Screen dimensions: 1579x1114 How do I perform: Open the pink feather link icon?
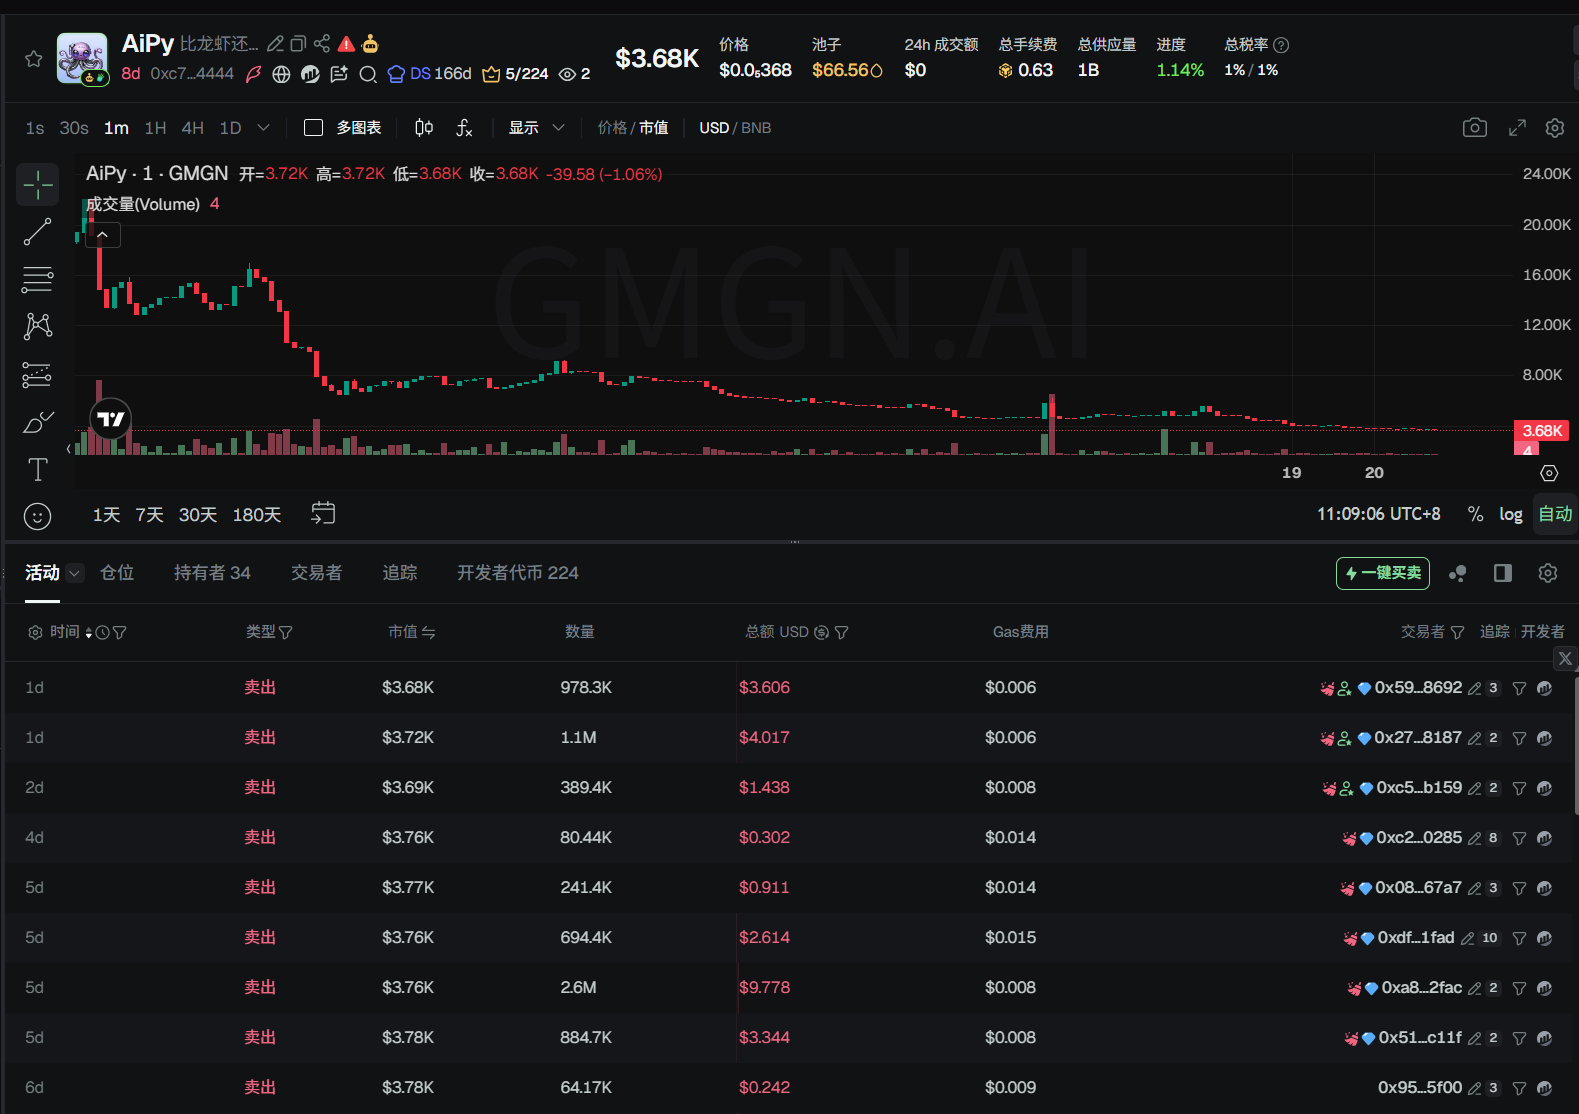click(x=254, y=74)
